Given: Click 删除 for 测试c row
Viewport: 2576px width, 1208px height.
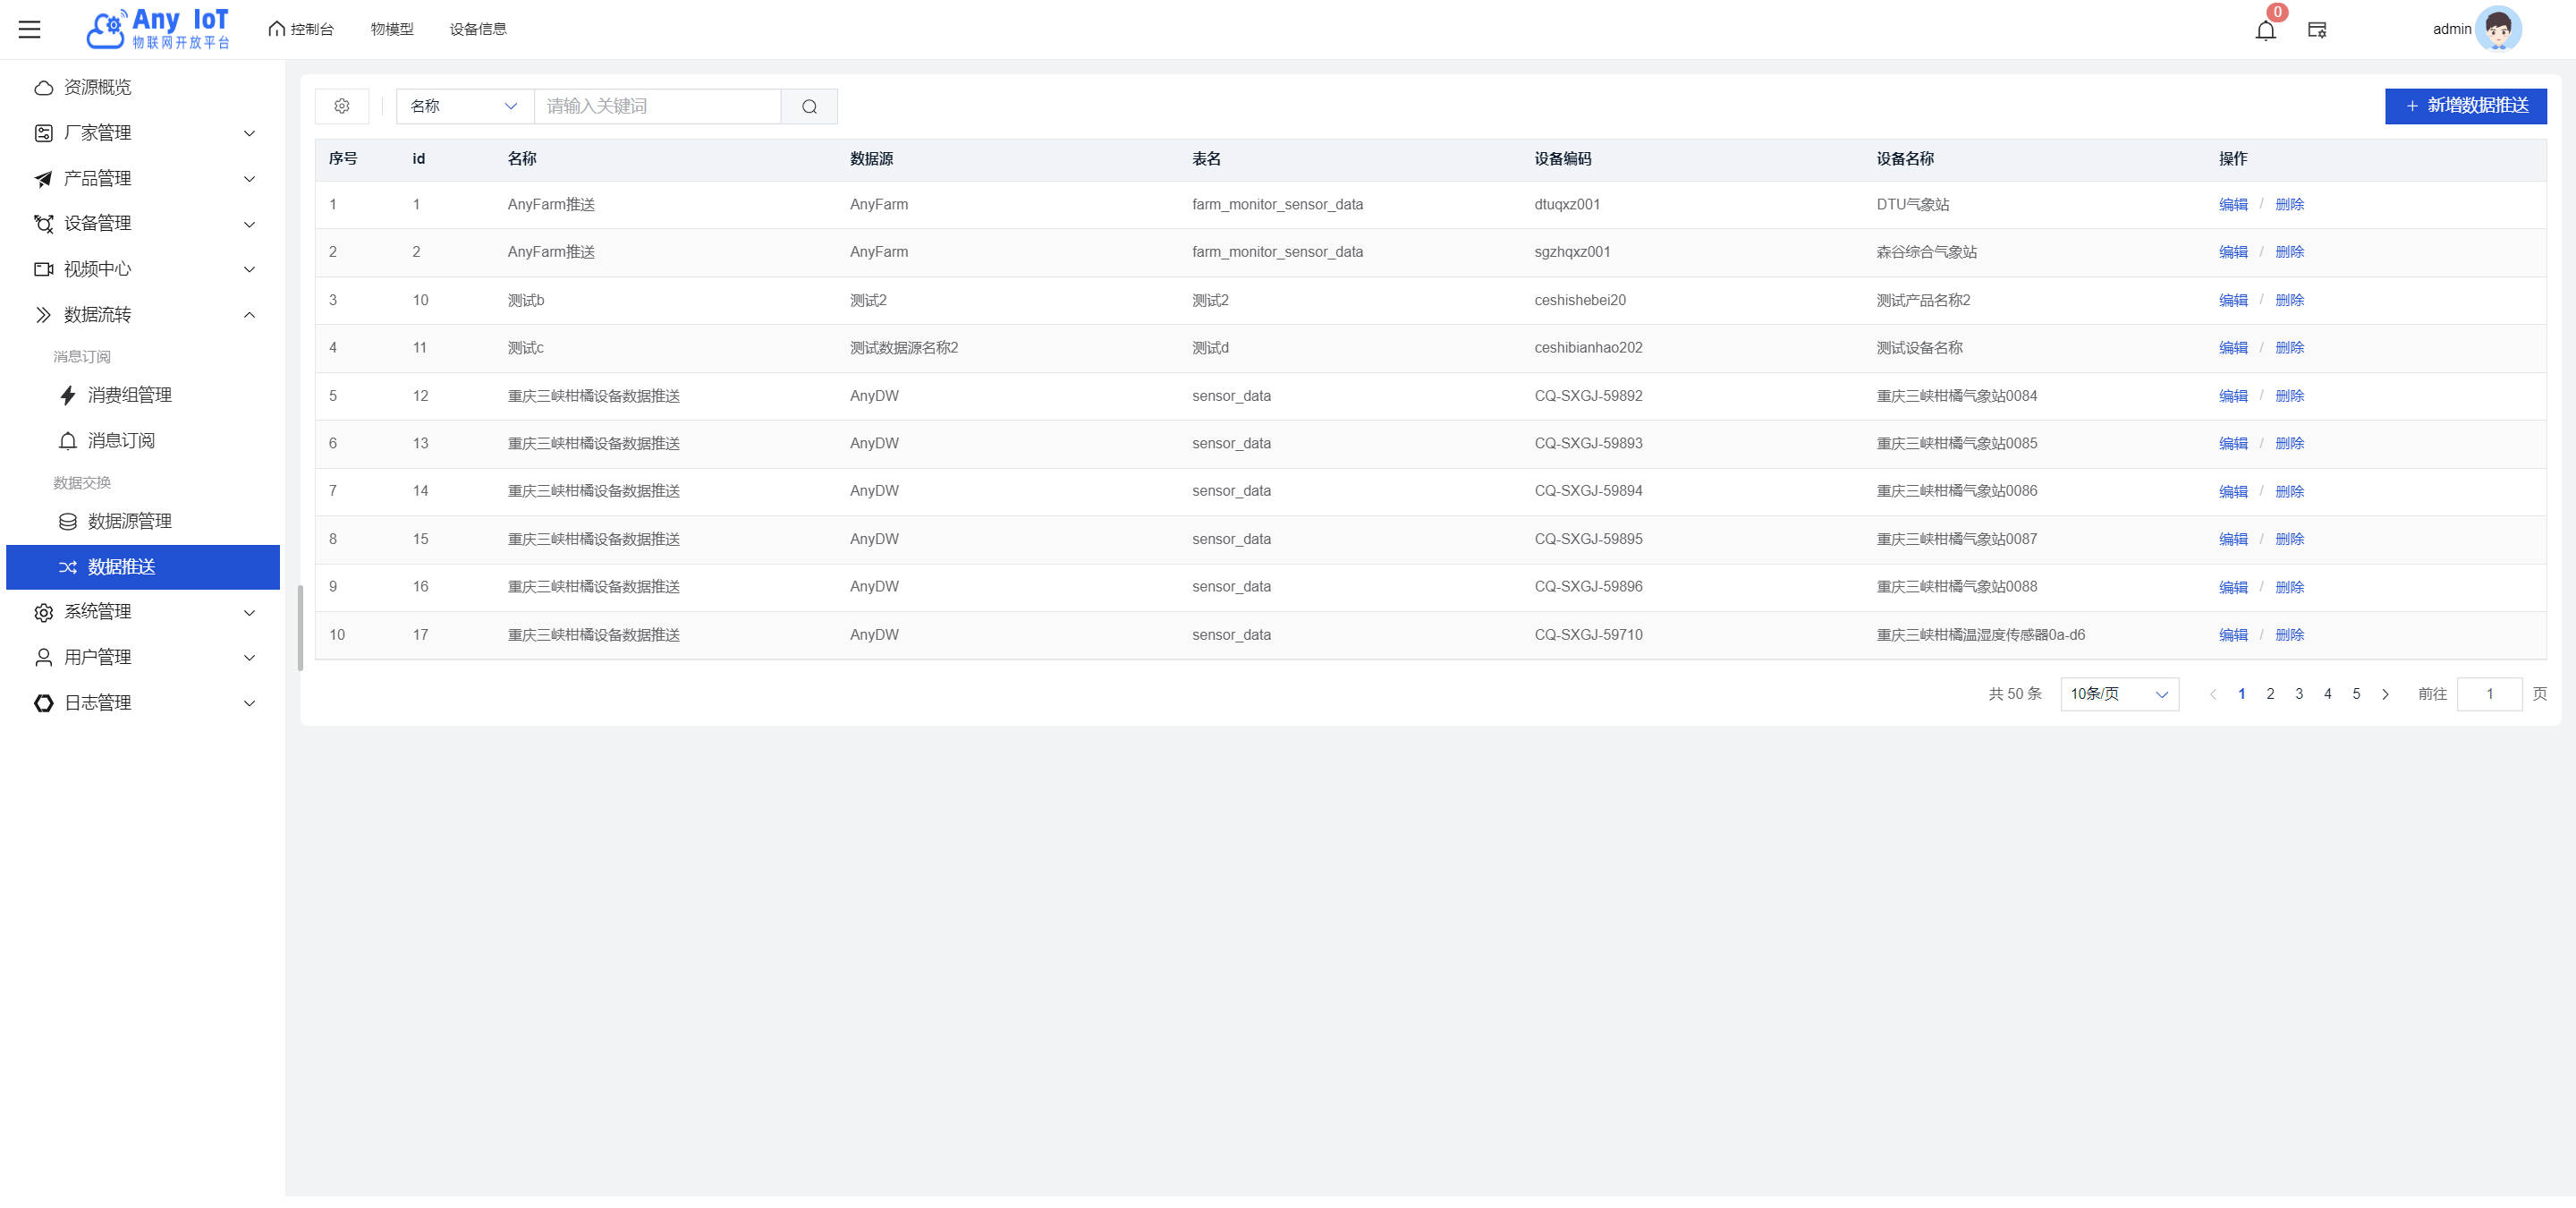Looking at the screenshot, I should coord(2289,348).
